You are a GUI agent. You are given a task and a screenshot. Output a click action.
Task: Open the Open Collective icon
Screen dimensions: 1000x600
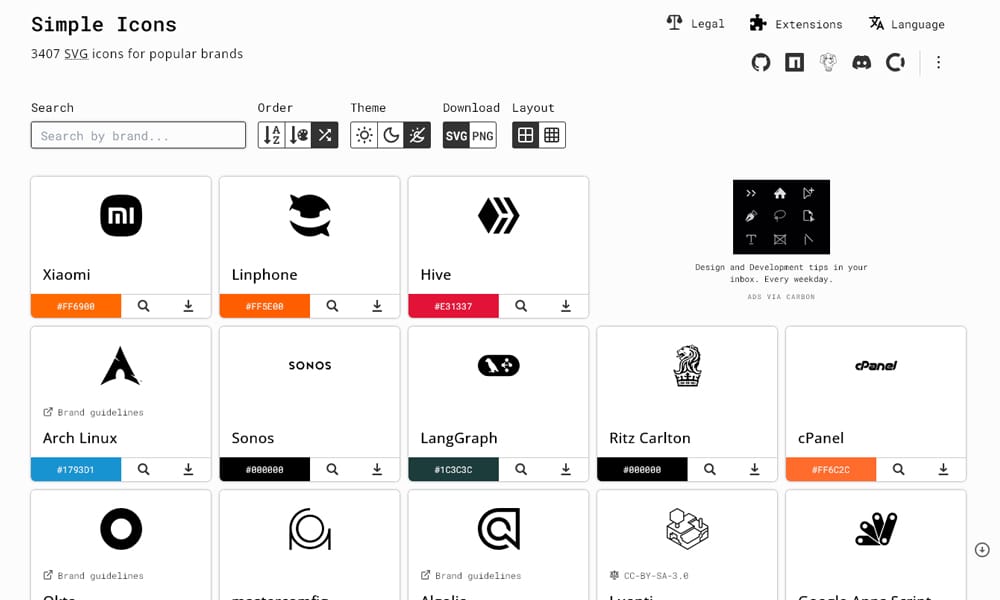point(895,62)
